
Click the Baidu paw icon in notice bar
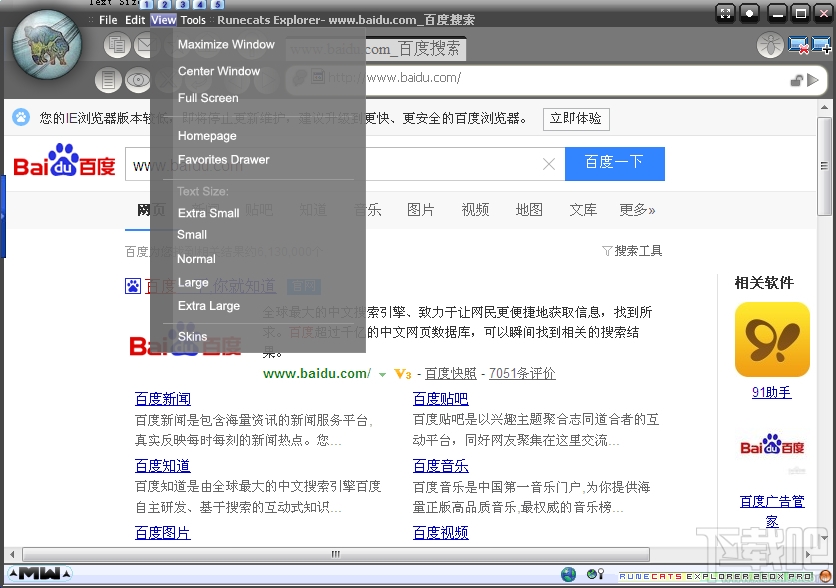pos(21,117)
